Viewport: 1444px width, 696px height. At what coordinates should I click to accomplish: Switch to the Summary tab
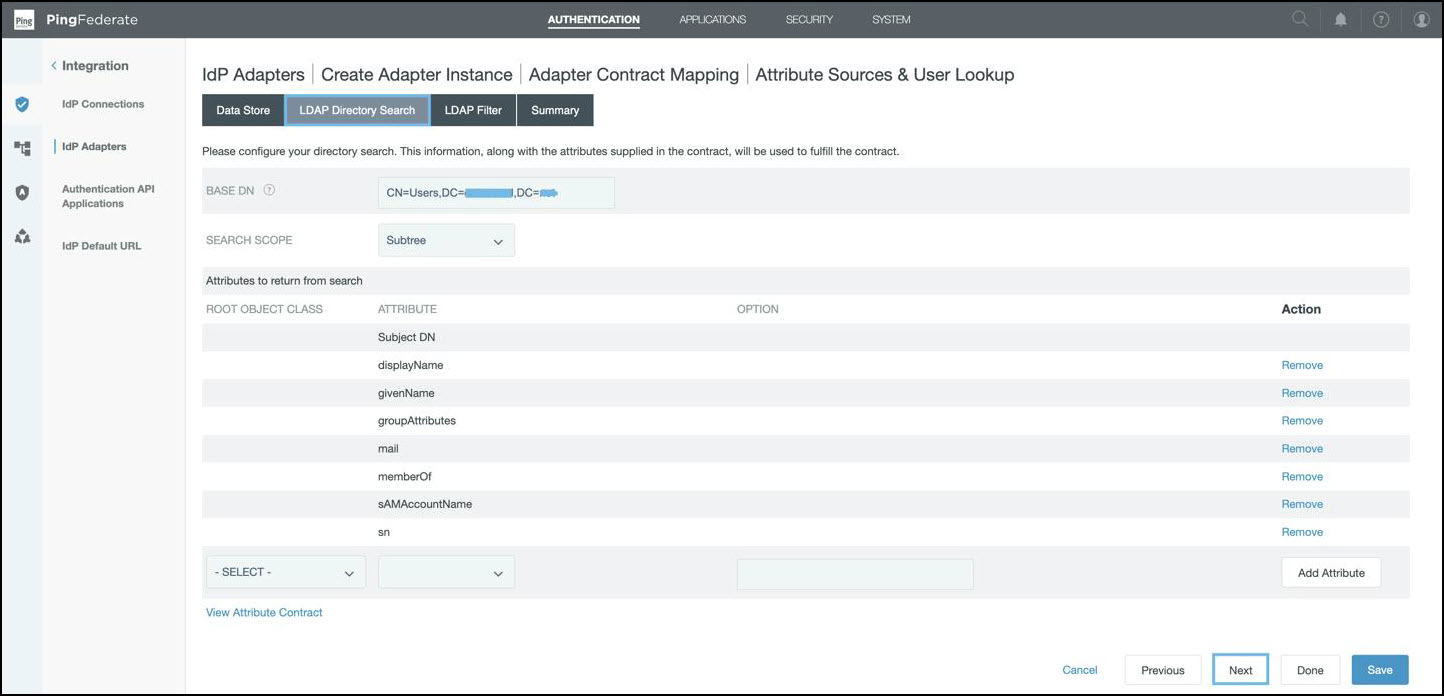point(555,110)
